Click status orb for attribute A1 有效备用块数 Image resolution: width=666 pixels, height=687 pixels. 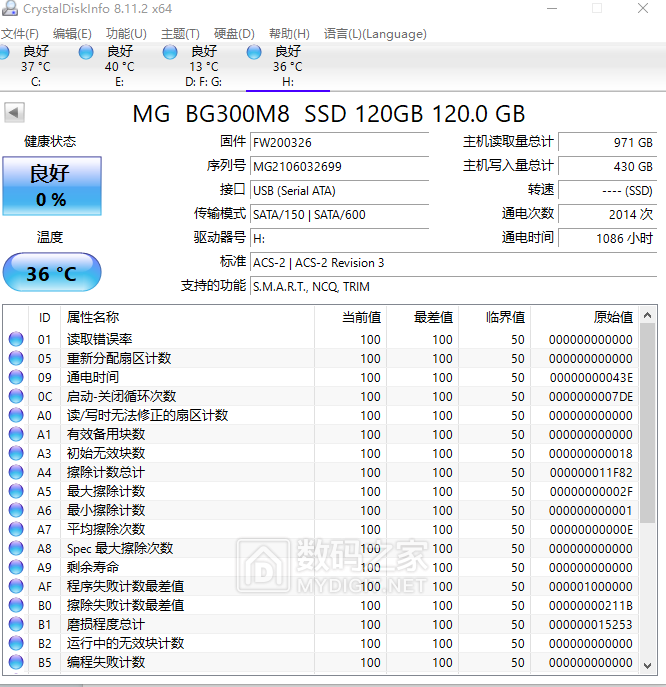tap(16, 434)
